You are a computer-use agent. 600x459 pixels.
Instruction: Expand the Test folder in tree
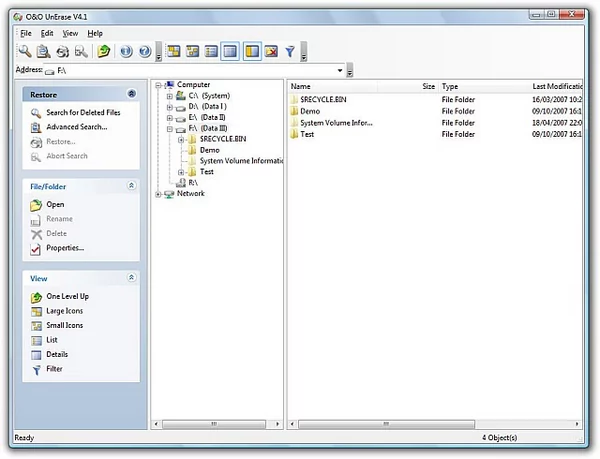point(181,172)
